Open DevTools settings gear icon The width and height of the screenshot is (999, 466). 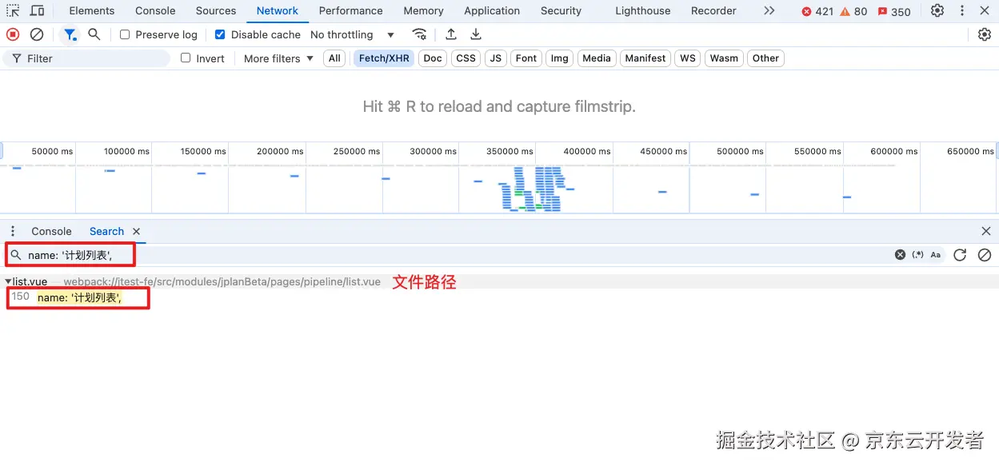(x=937, y=11)
